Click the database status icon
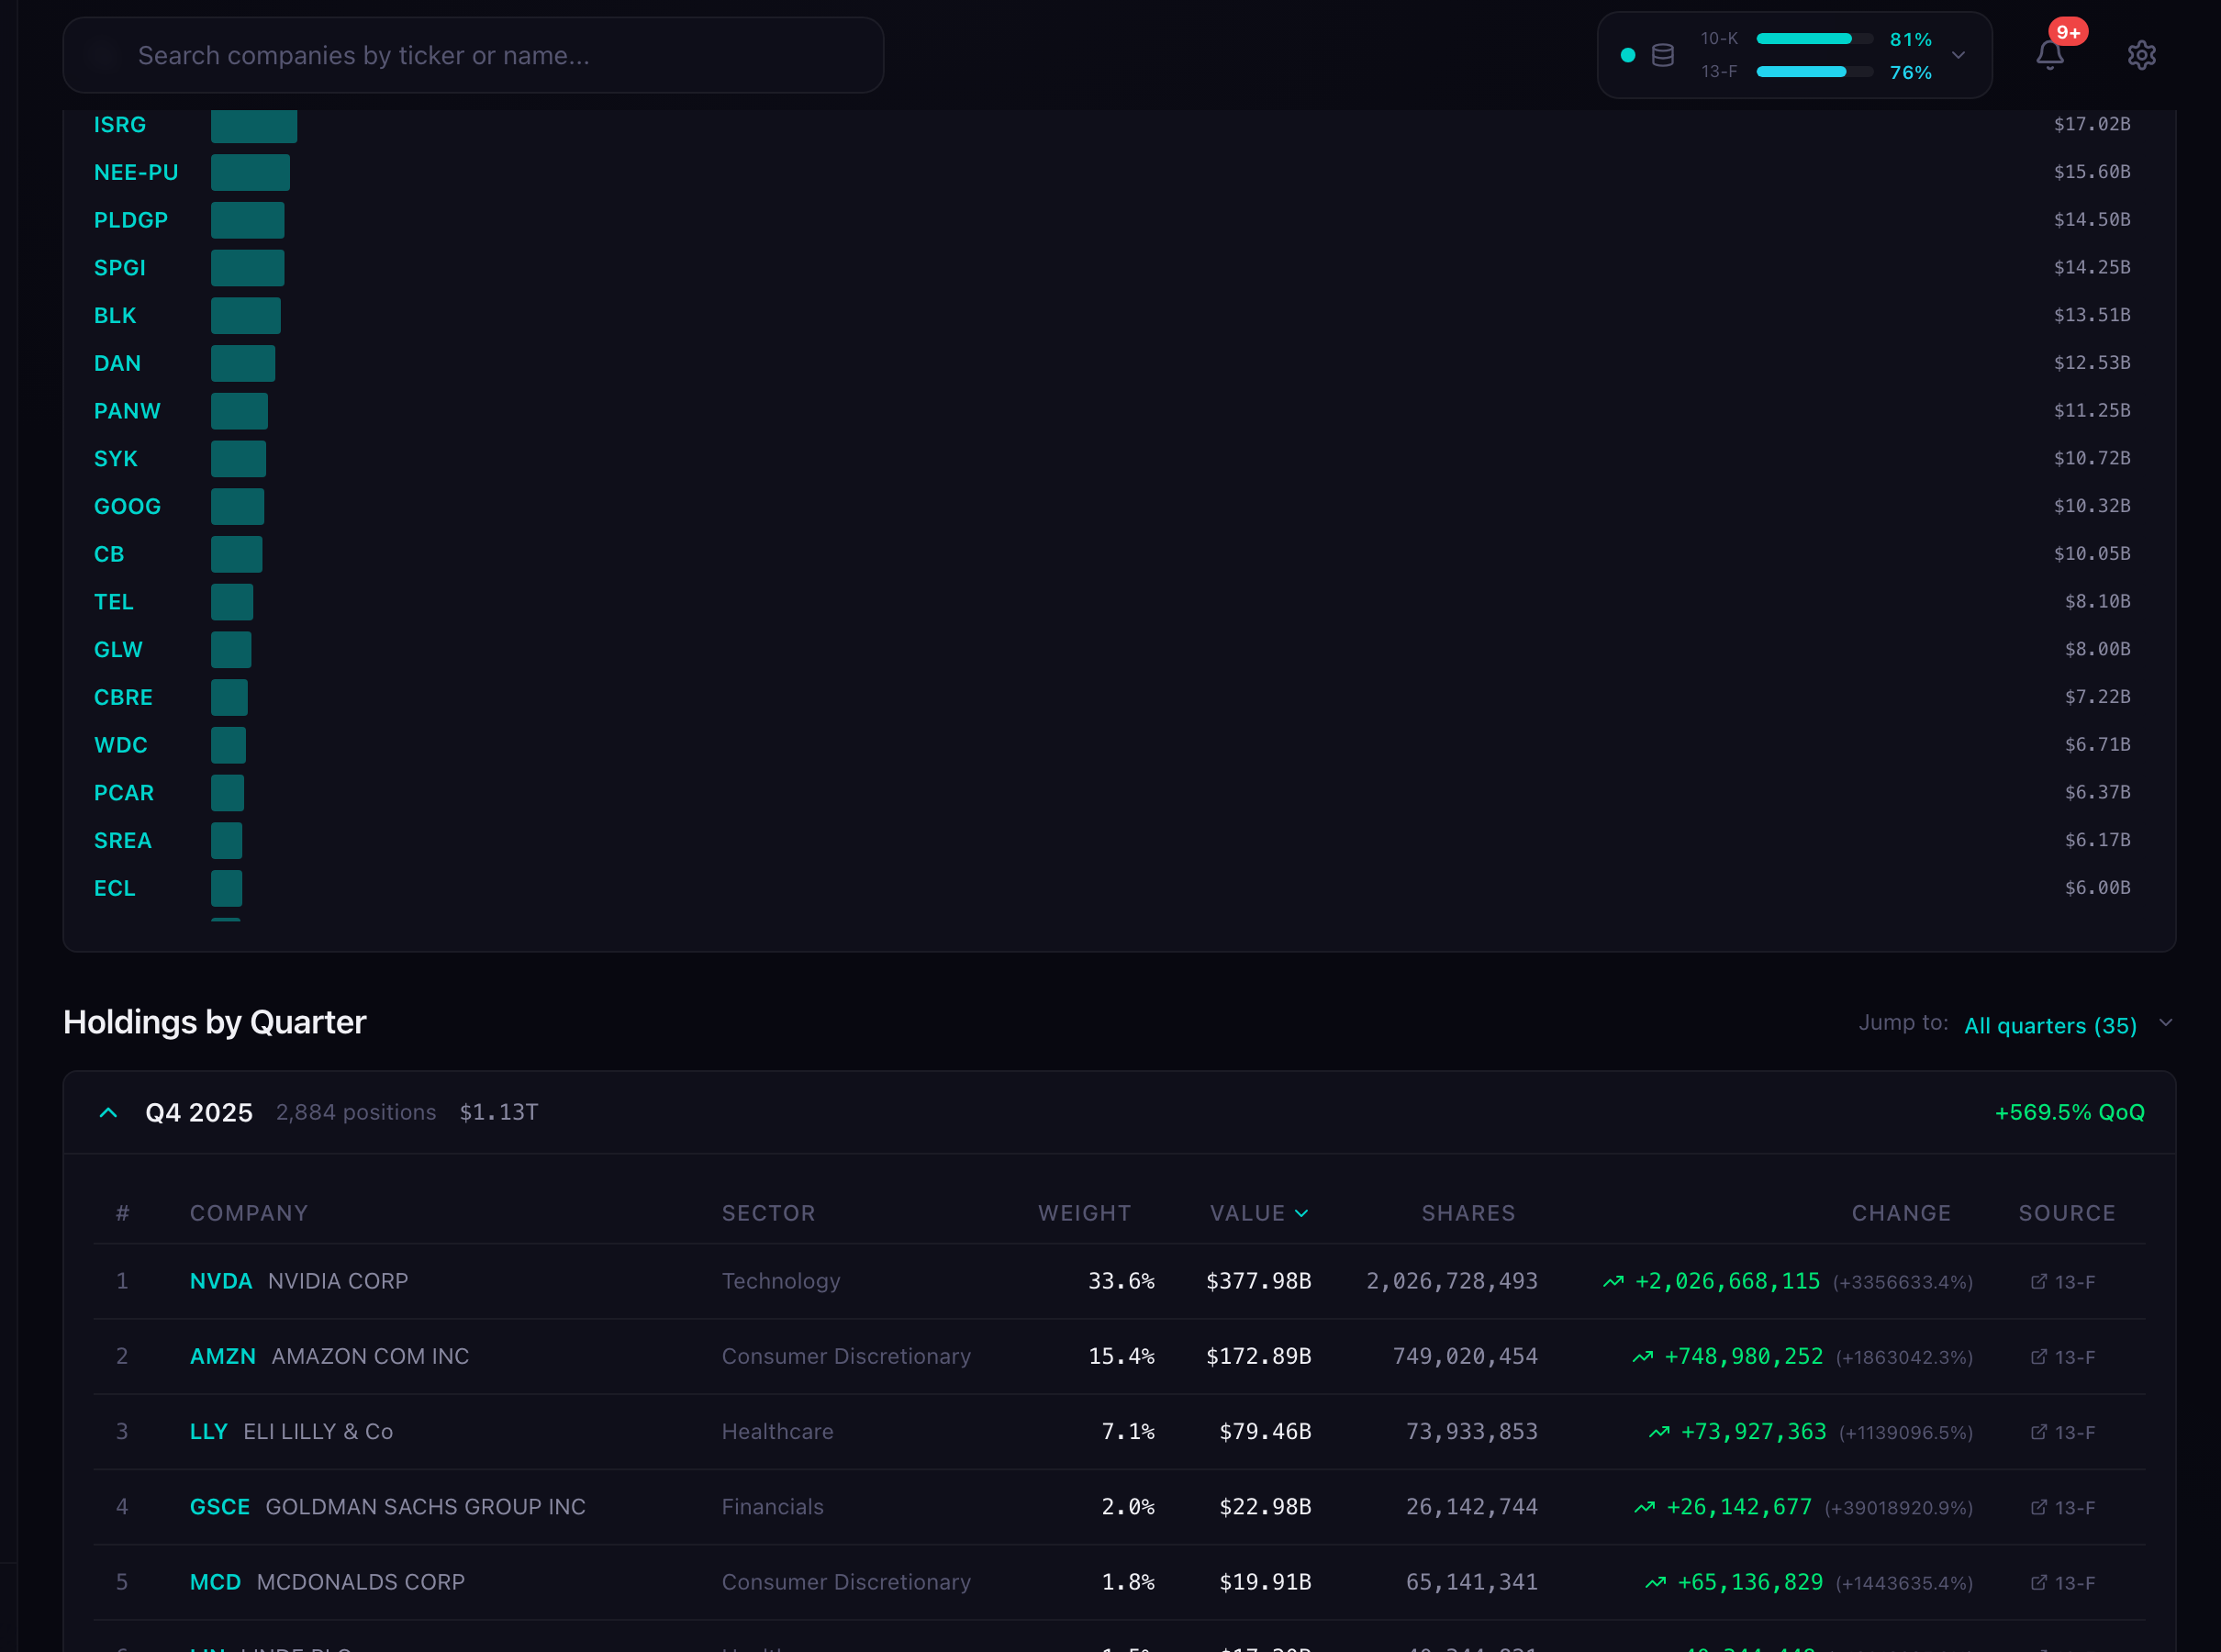2221x1652 pixels. 1662,55
